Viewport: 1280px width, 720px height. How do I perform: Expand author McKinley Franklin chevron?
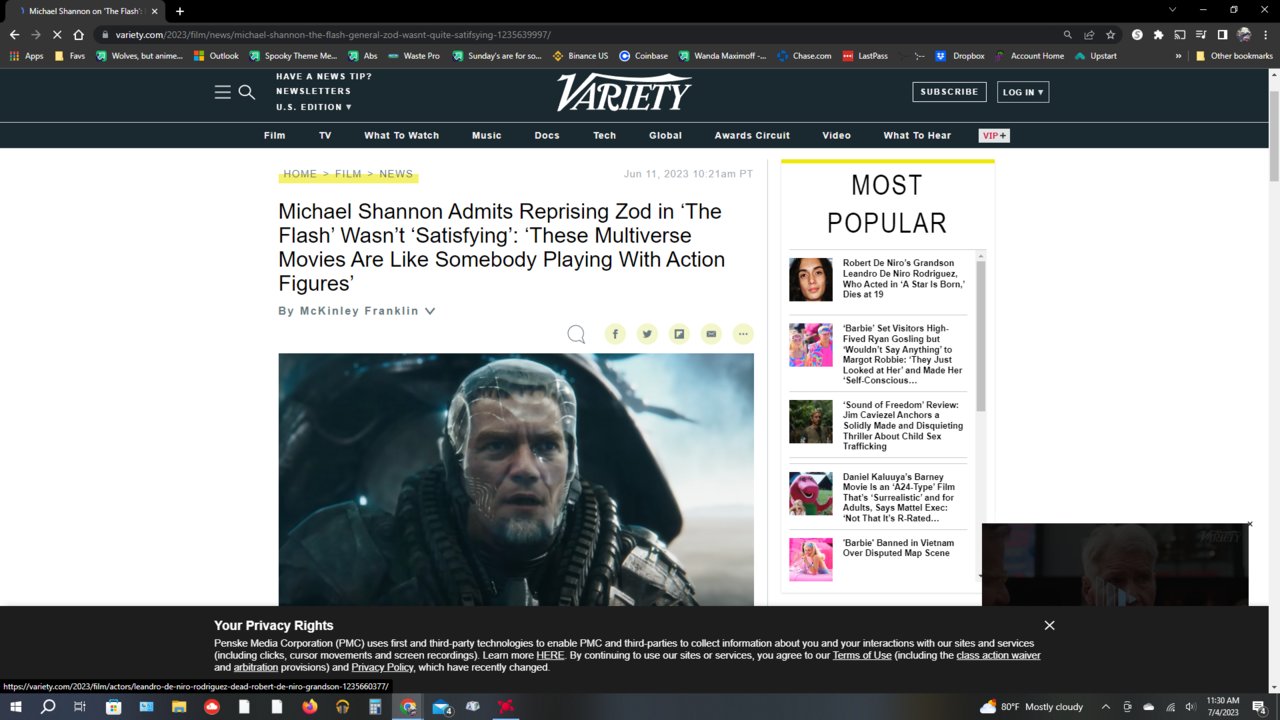pyautogui.click(x=430, y=311)
